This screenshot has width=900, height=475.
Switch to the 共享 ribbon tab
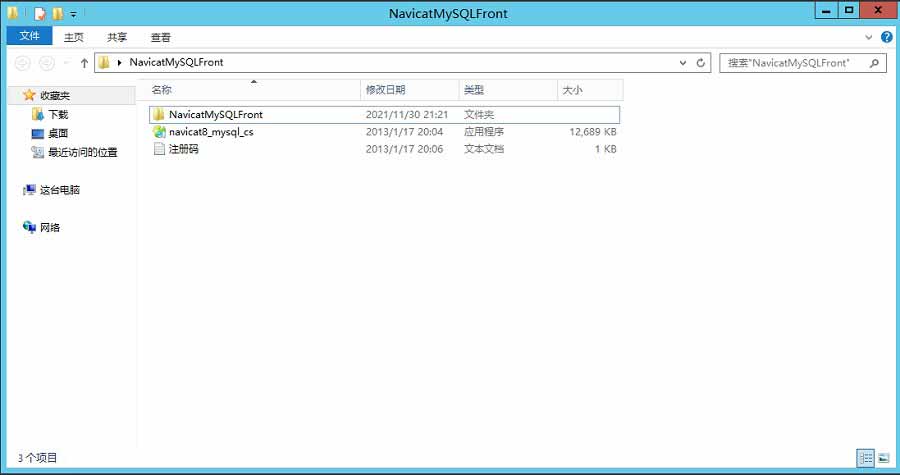(x=117, y=37)
